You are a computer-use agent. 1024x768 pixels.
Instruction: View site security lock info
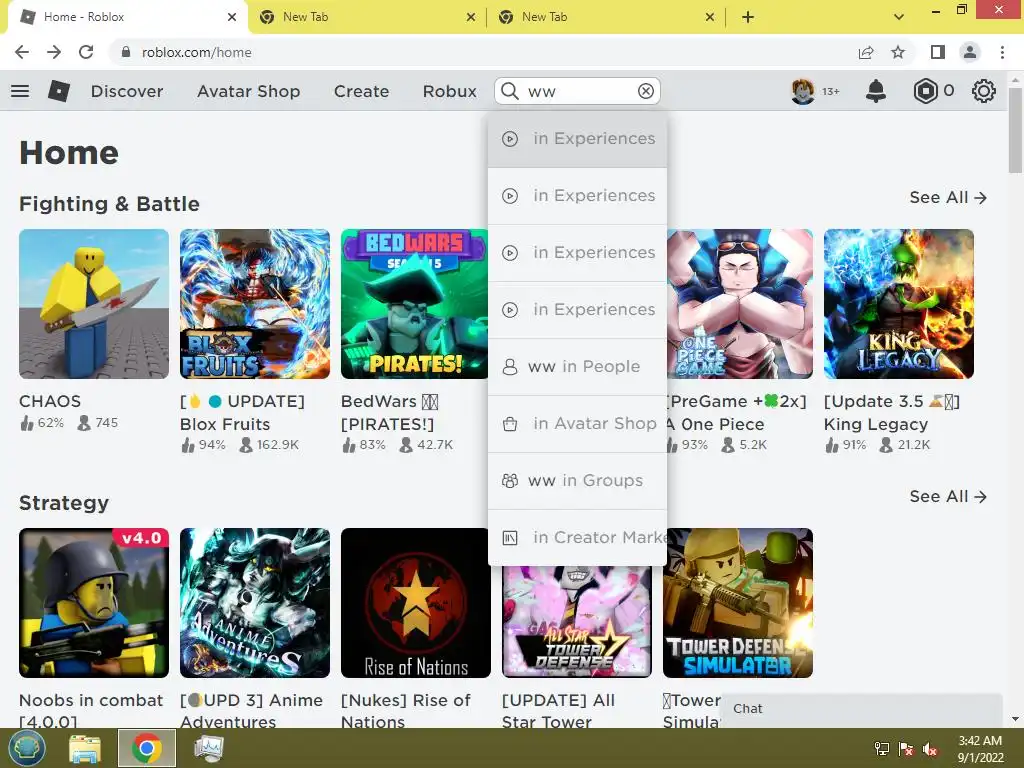125,52
